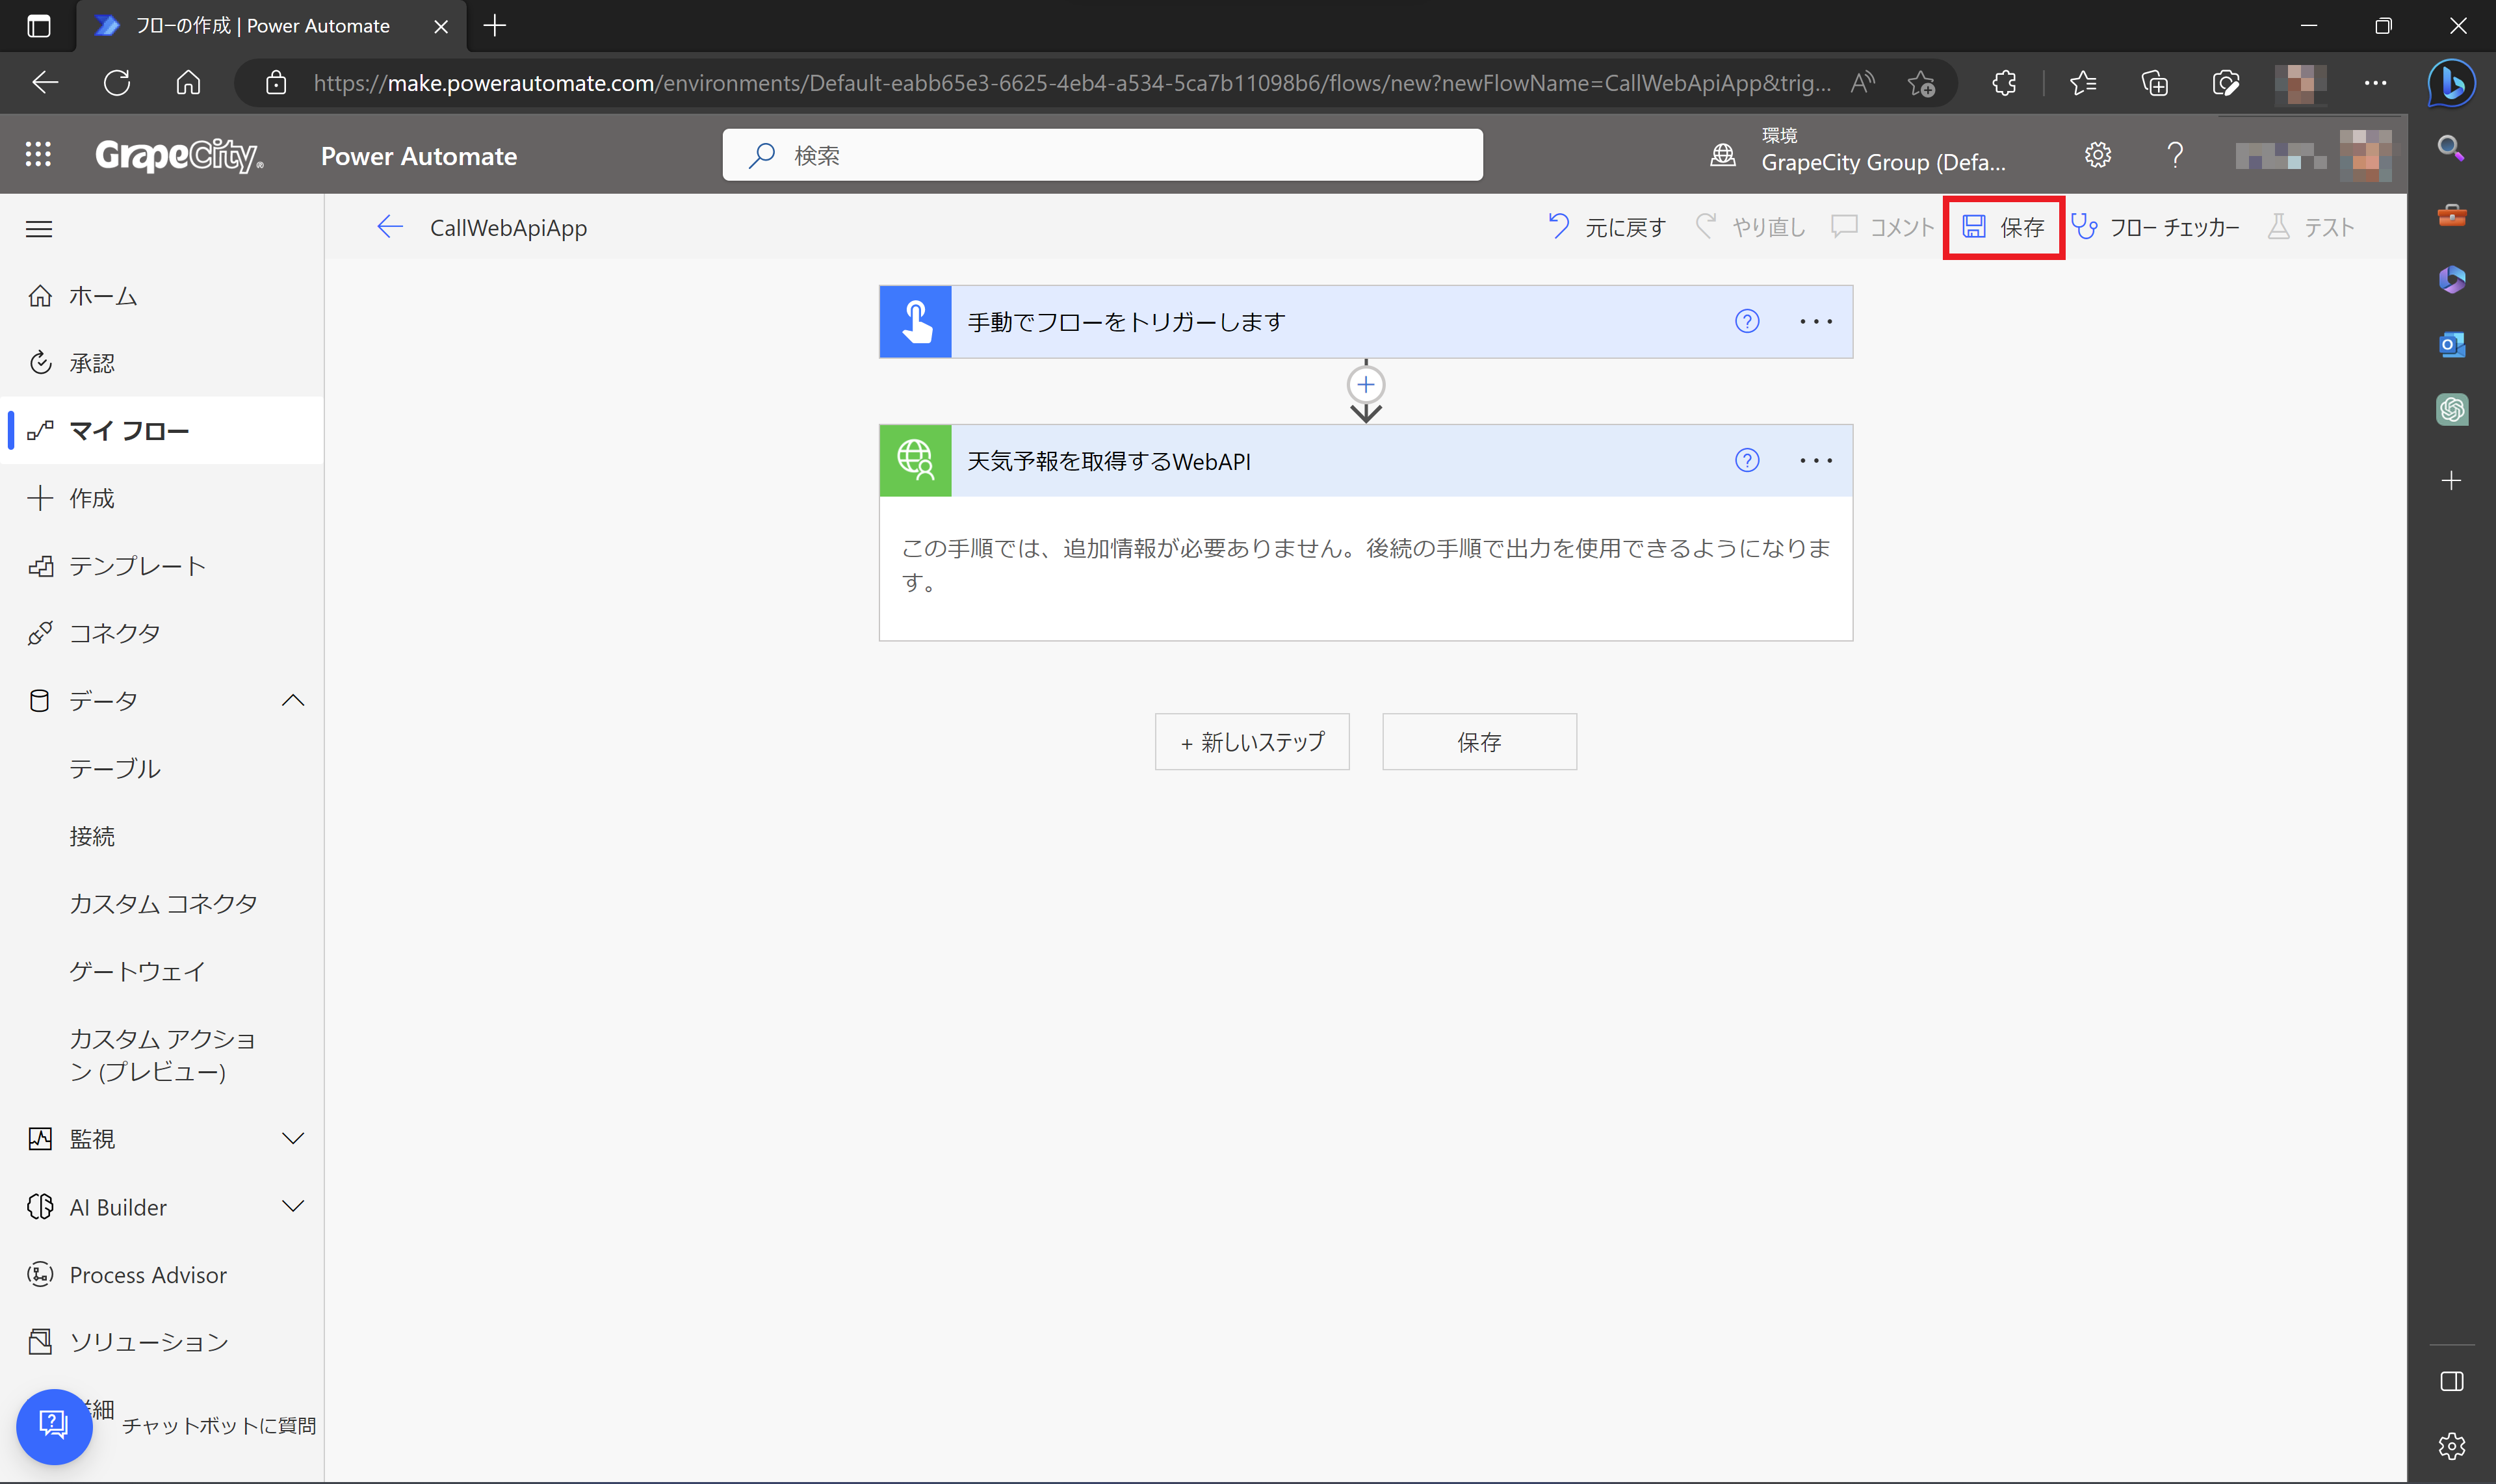This screenshot has height=1484, width=2496.
Task: Click the 検索 search field
Action: (1102, 155)
